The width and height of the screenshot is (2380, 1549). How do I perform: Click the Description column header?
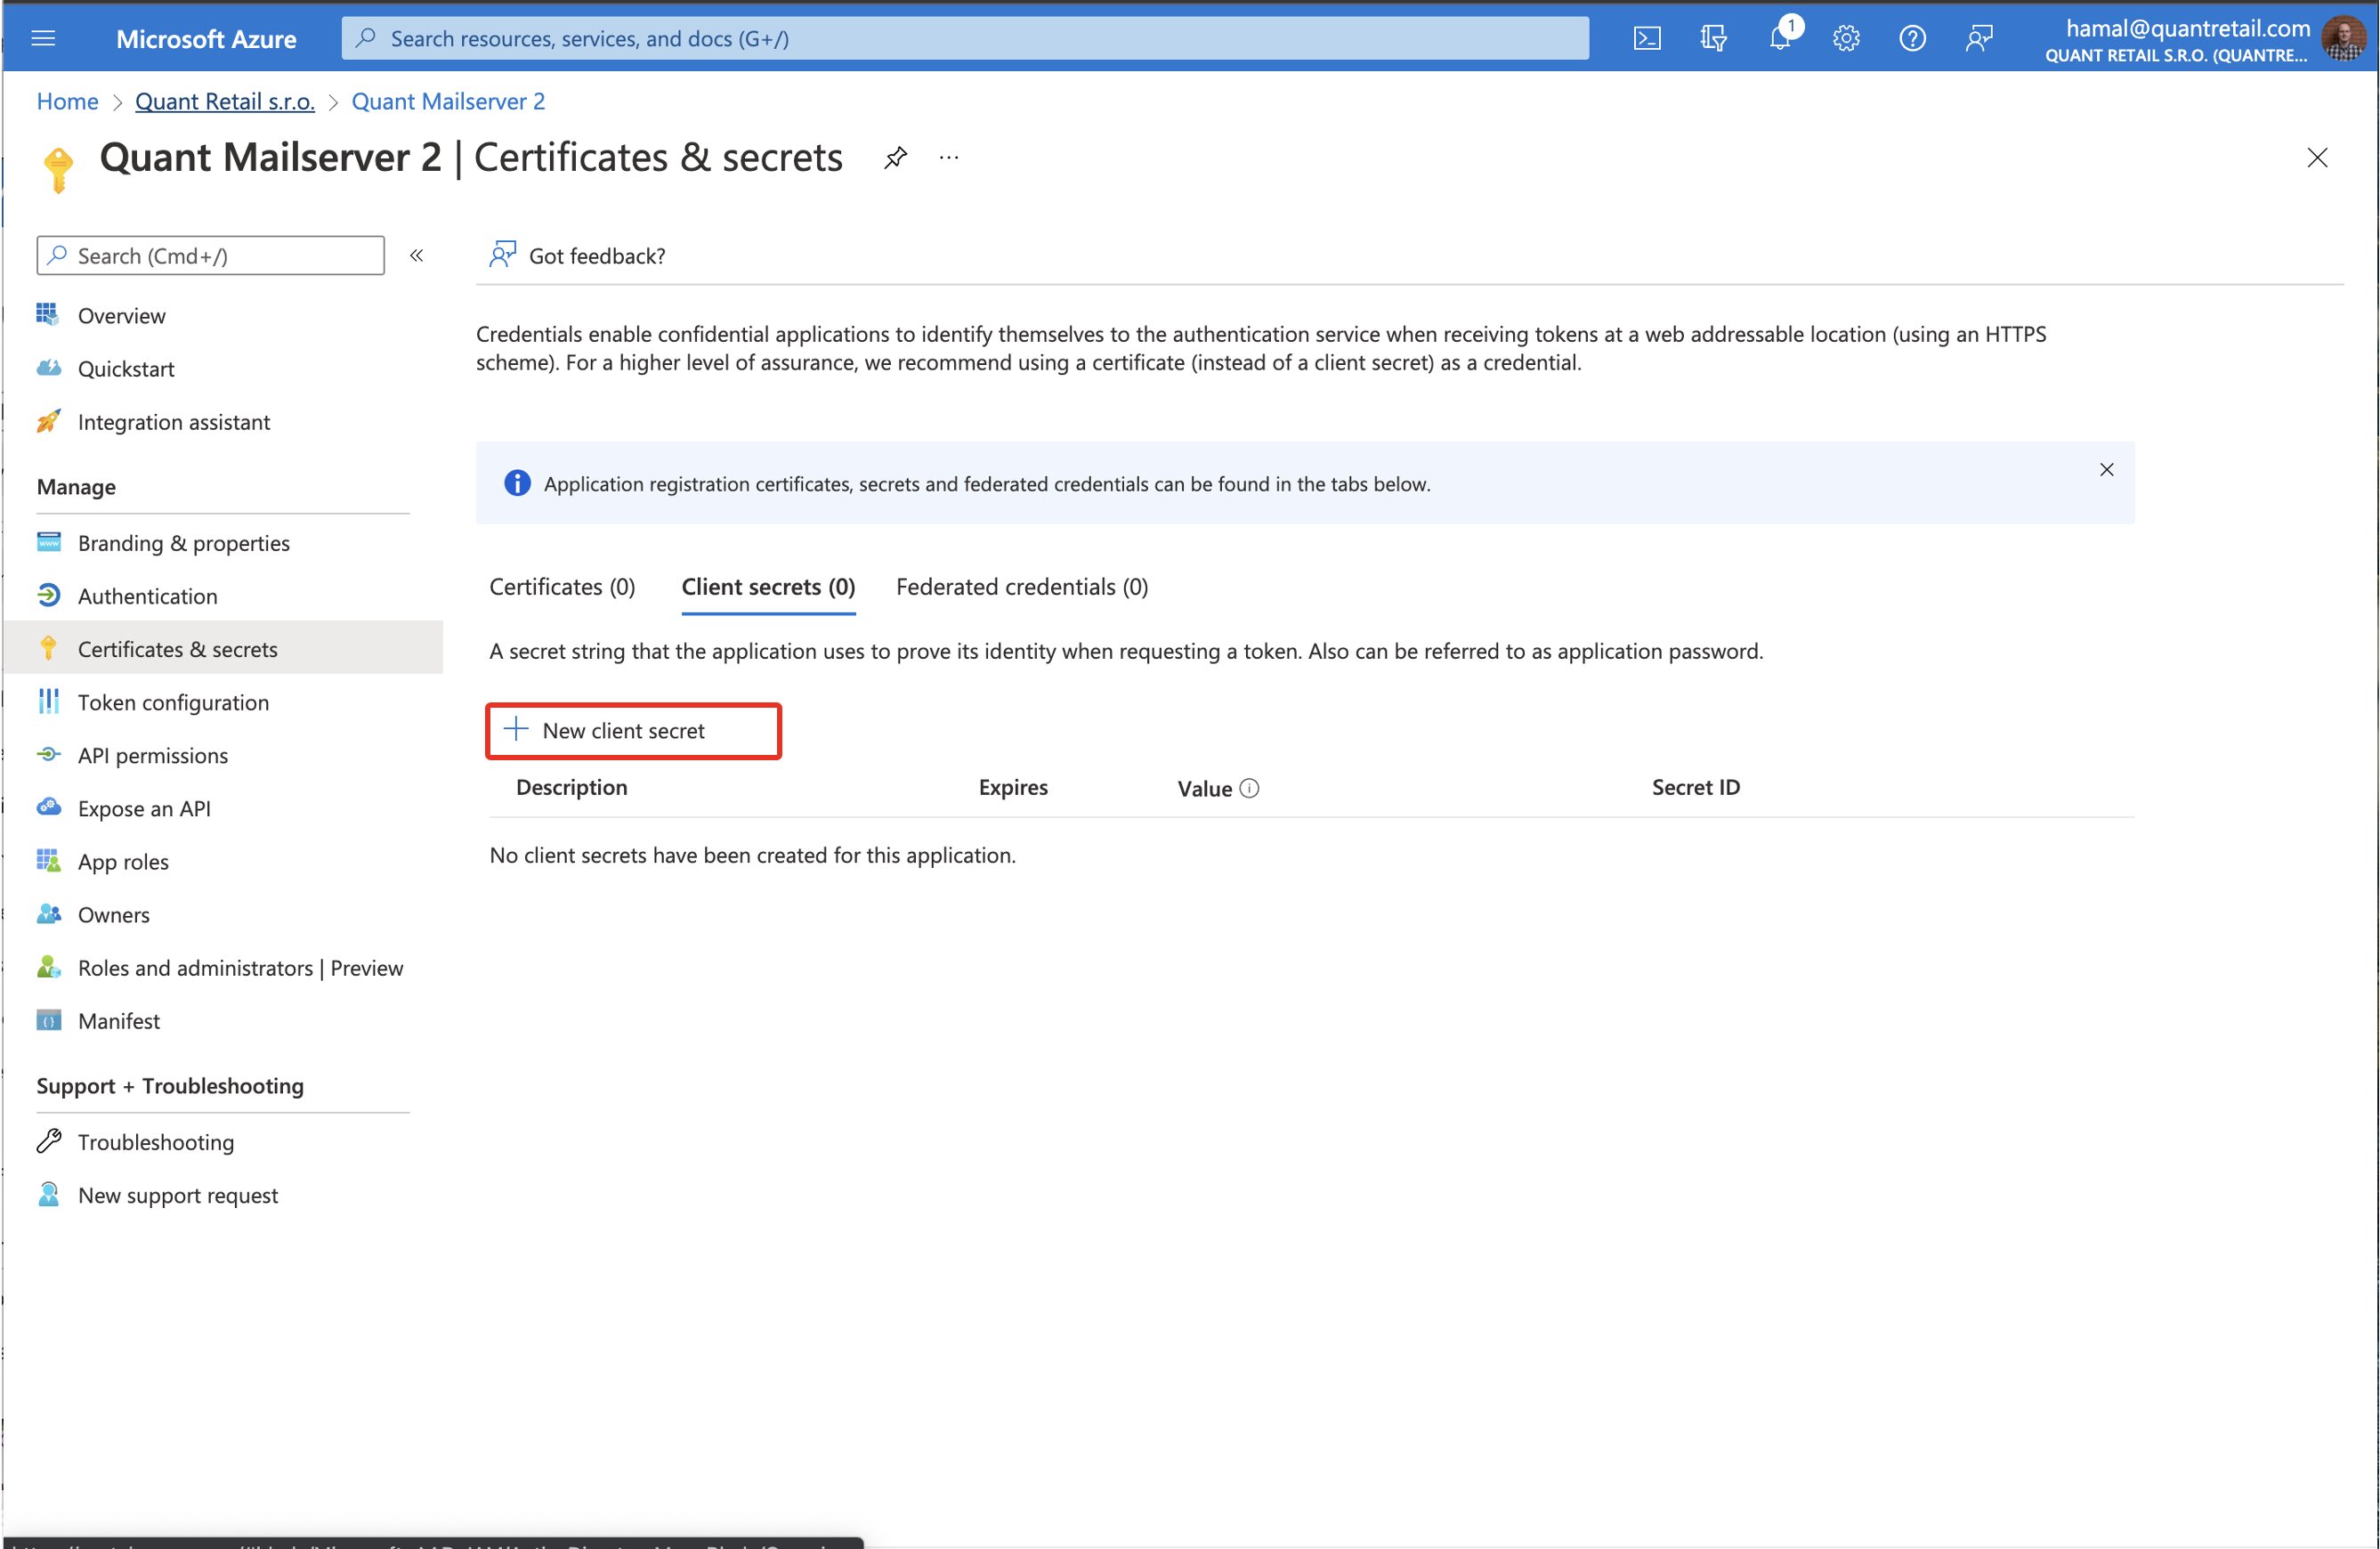coord(571,787)
